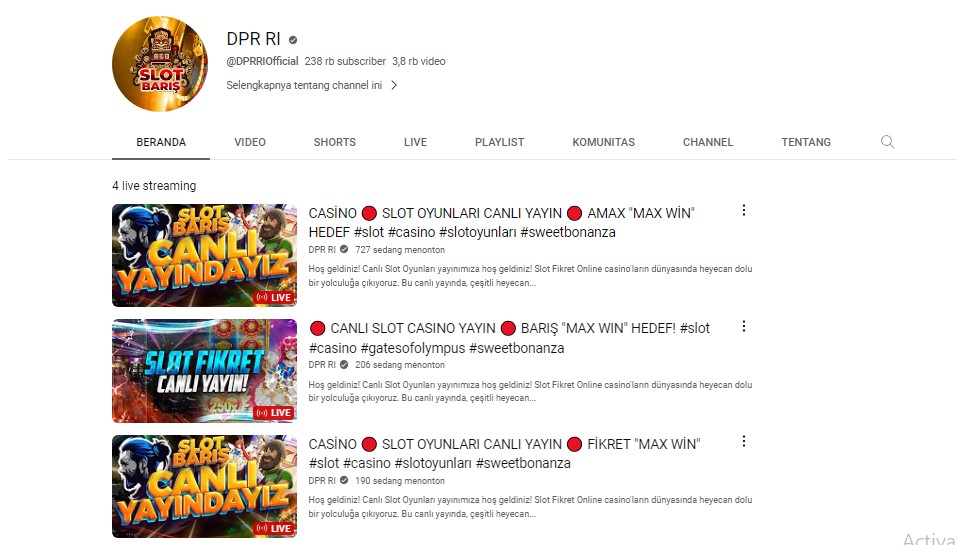Click DPR RI channel name under BARIŞ stream

322,364
